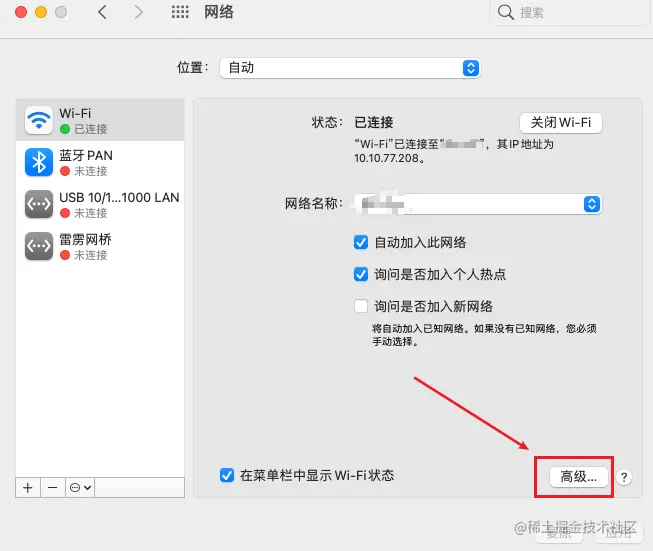The width and height of the screenshot is (653, 551).
Task: Click the yellow minimize window button
Action: pyautogui.click(x=41, y=12)
